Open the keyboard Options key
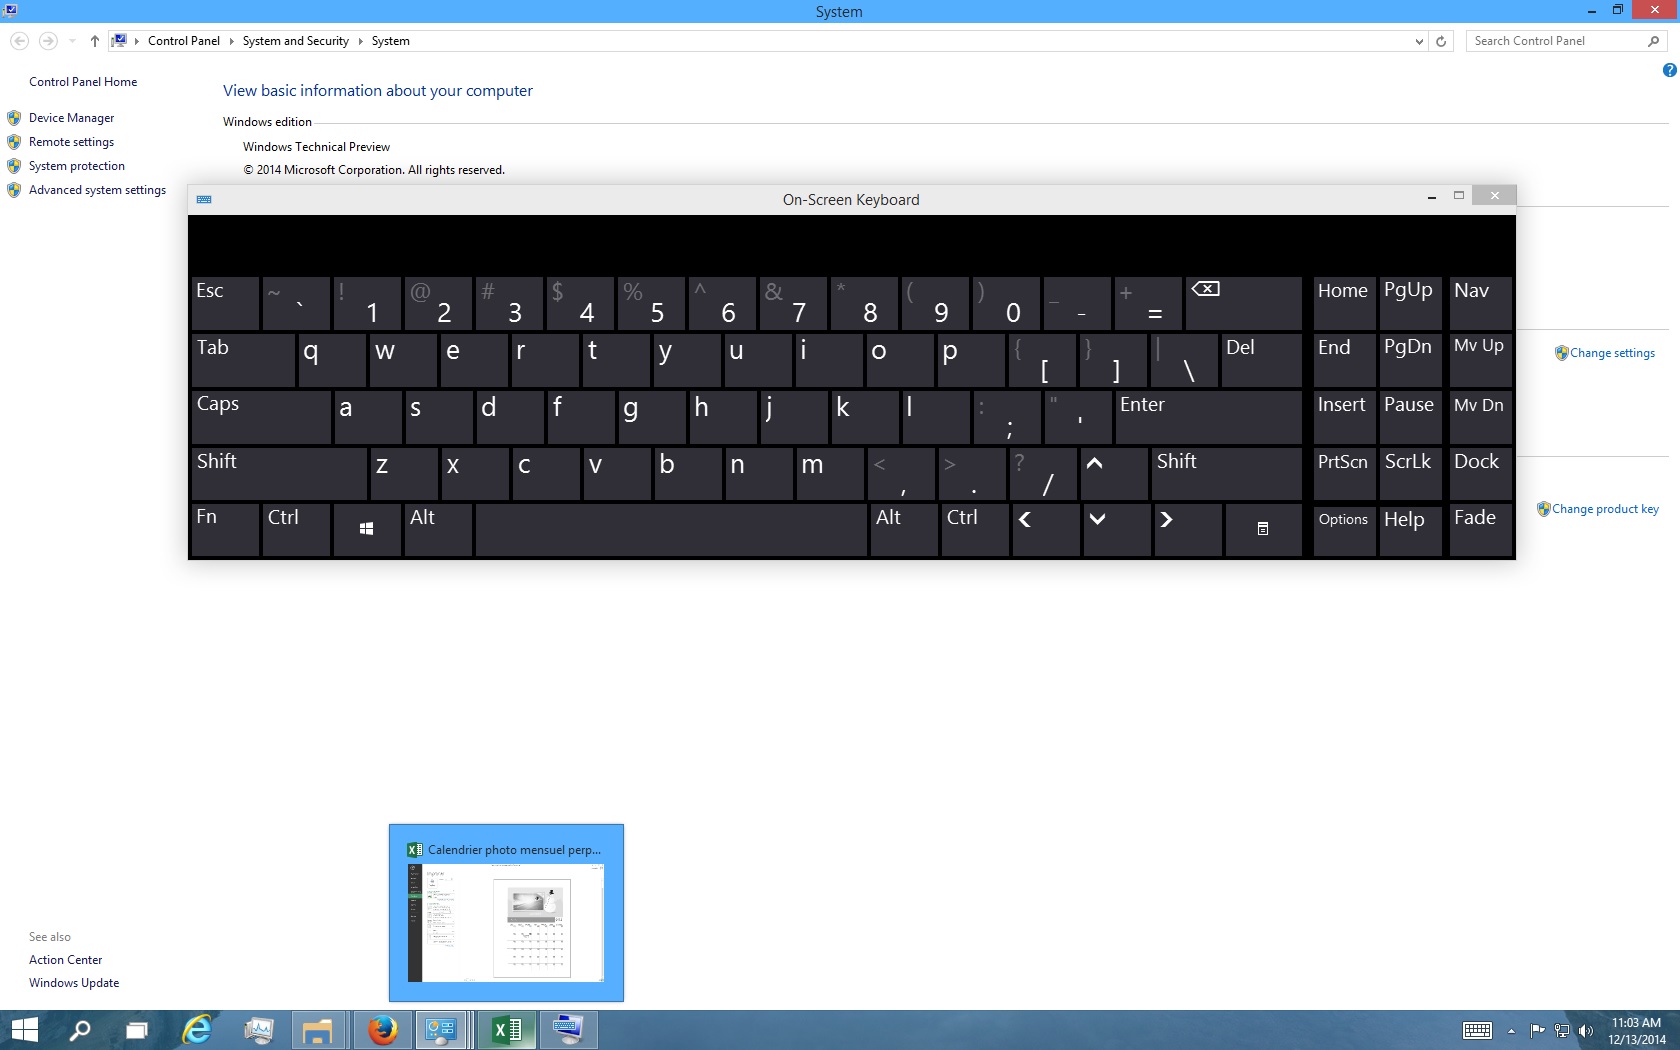 pos(1343,529)
